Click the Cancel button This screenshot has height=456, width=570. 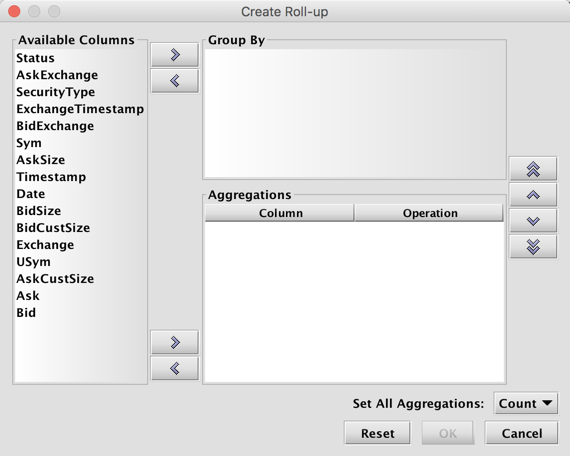pyautogui.click(x=522, y=433)
